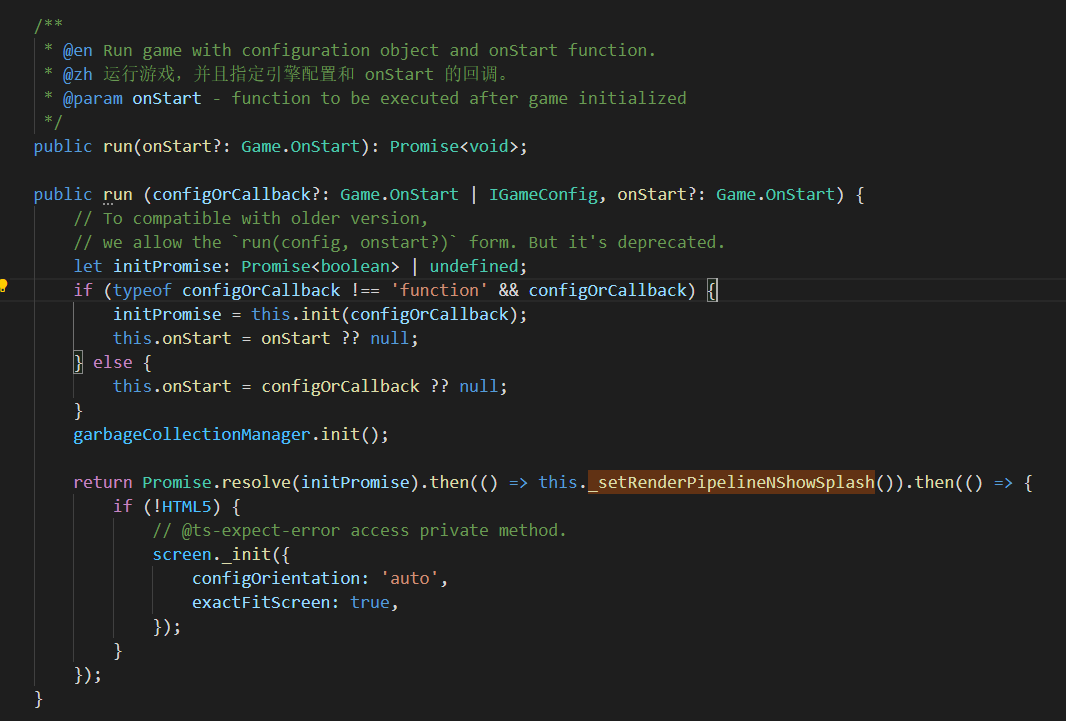Click the Promise<boolean> type annotation
The image size is (1066, 721).
click(320, 266)
